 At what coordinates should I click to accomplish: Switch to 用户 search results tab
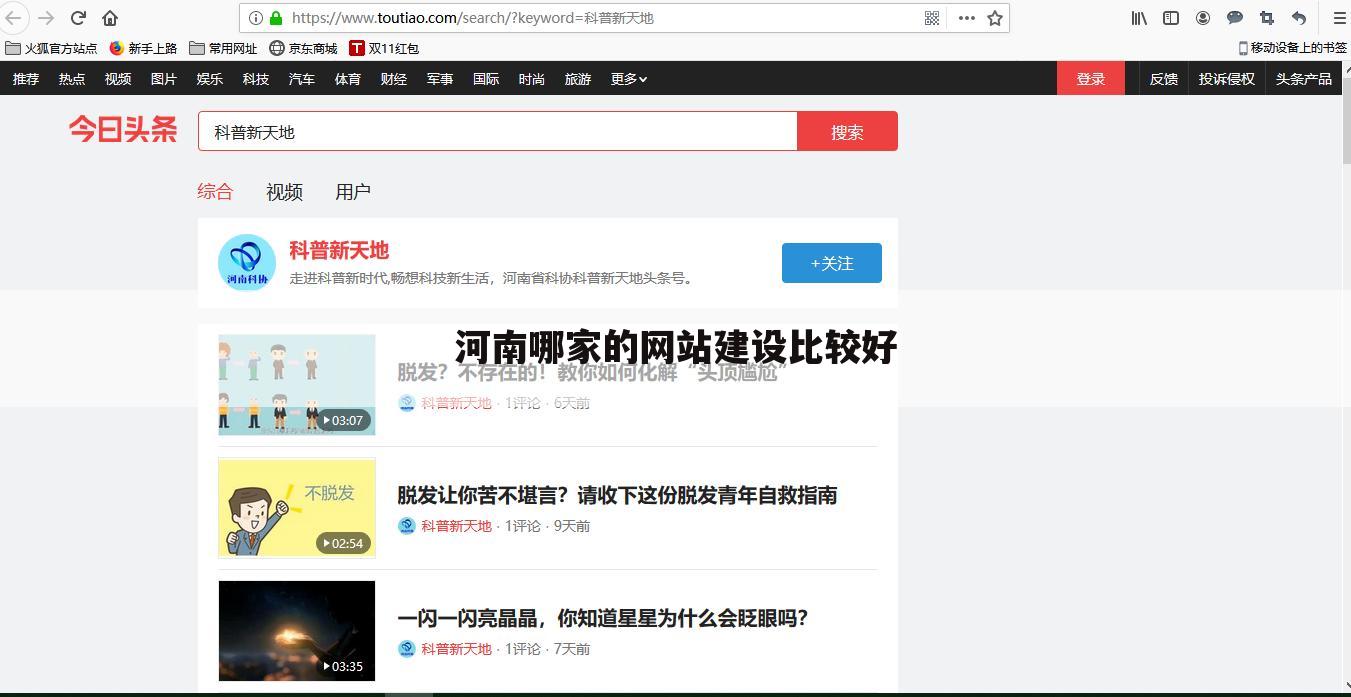pyautogui.click(x=353, y=191)
